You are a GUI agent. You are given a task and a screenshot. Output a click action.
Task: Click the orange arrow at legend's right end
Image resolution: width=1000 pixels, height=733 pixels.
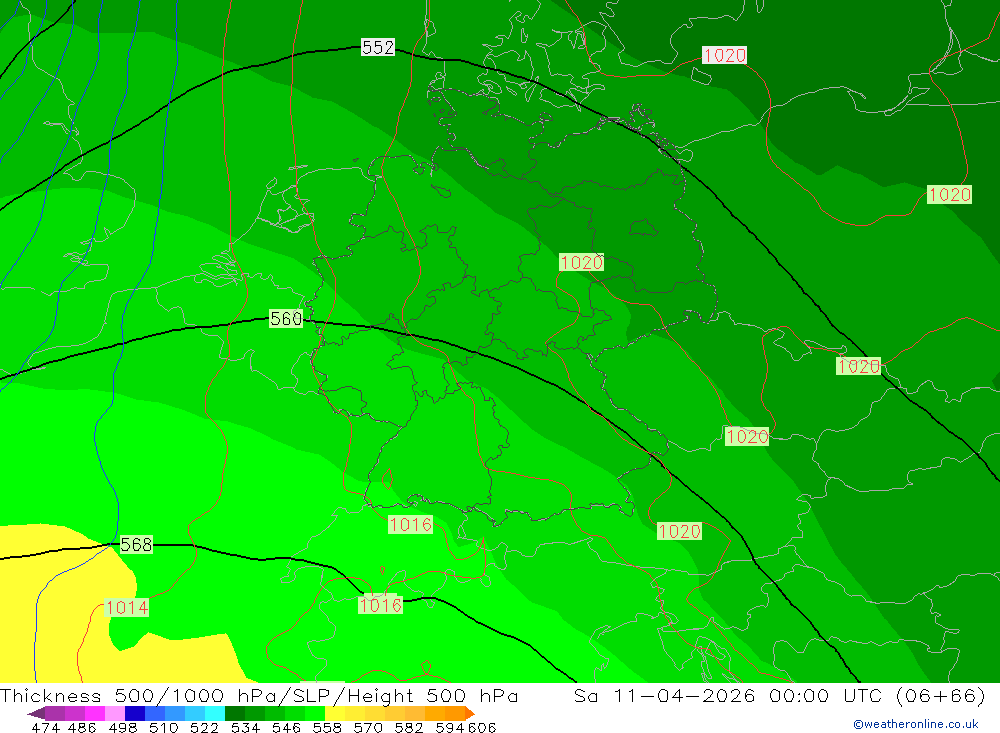point(470,713)
